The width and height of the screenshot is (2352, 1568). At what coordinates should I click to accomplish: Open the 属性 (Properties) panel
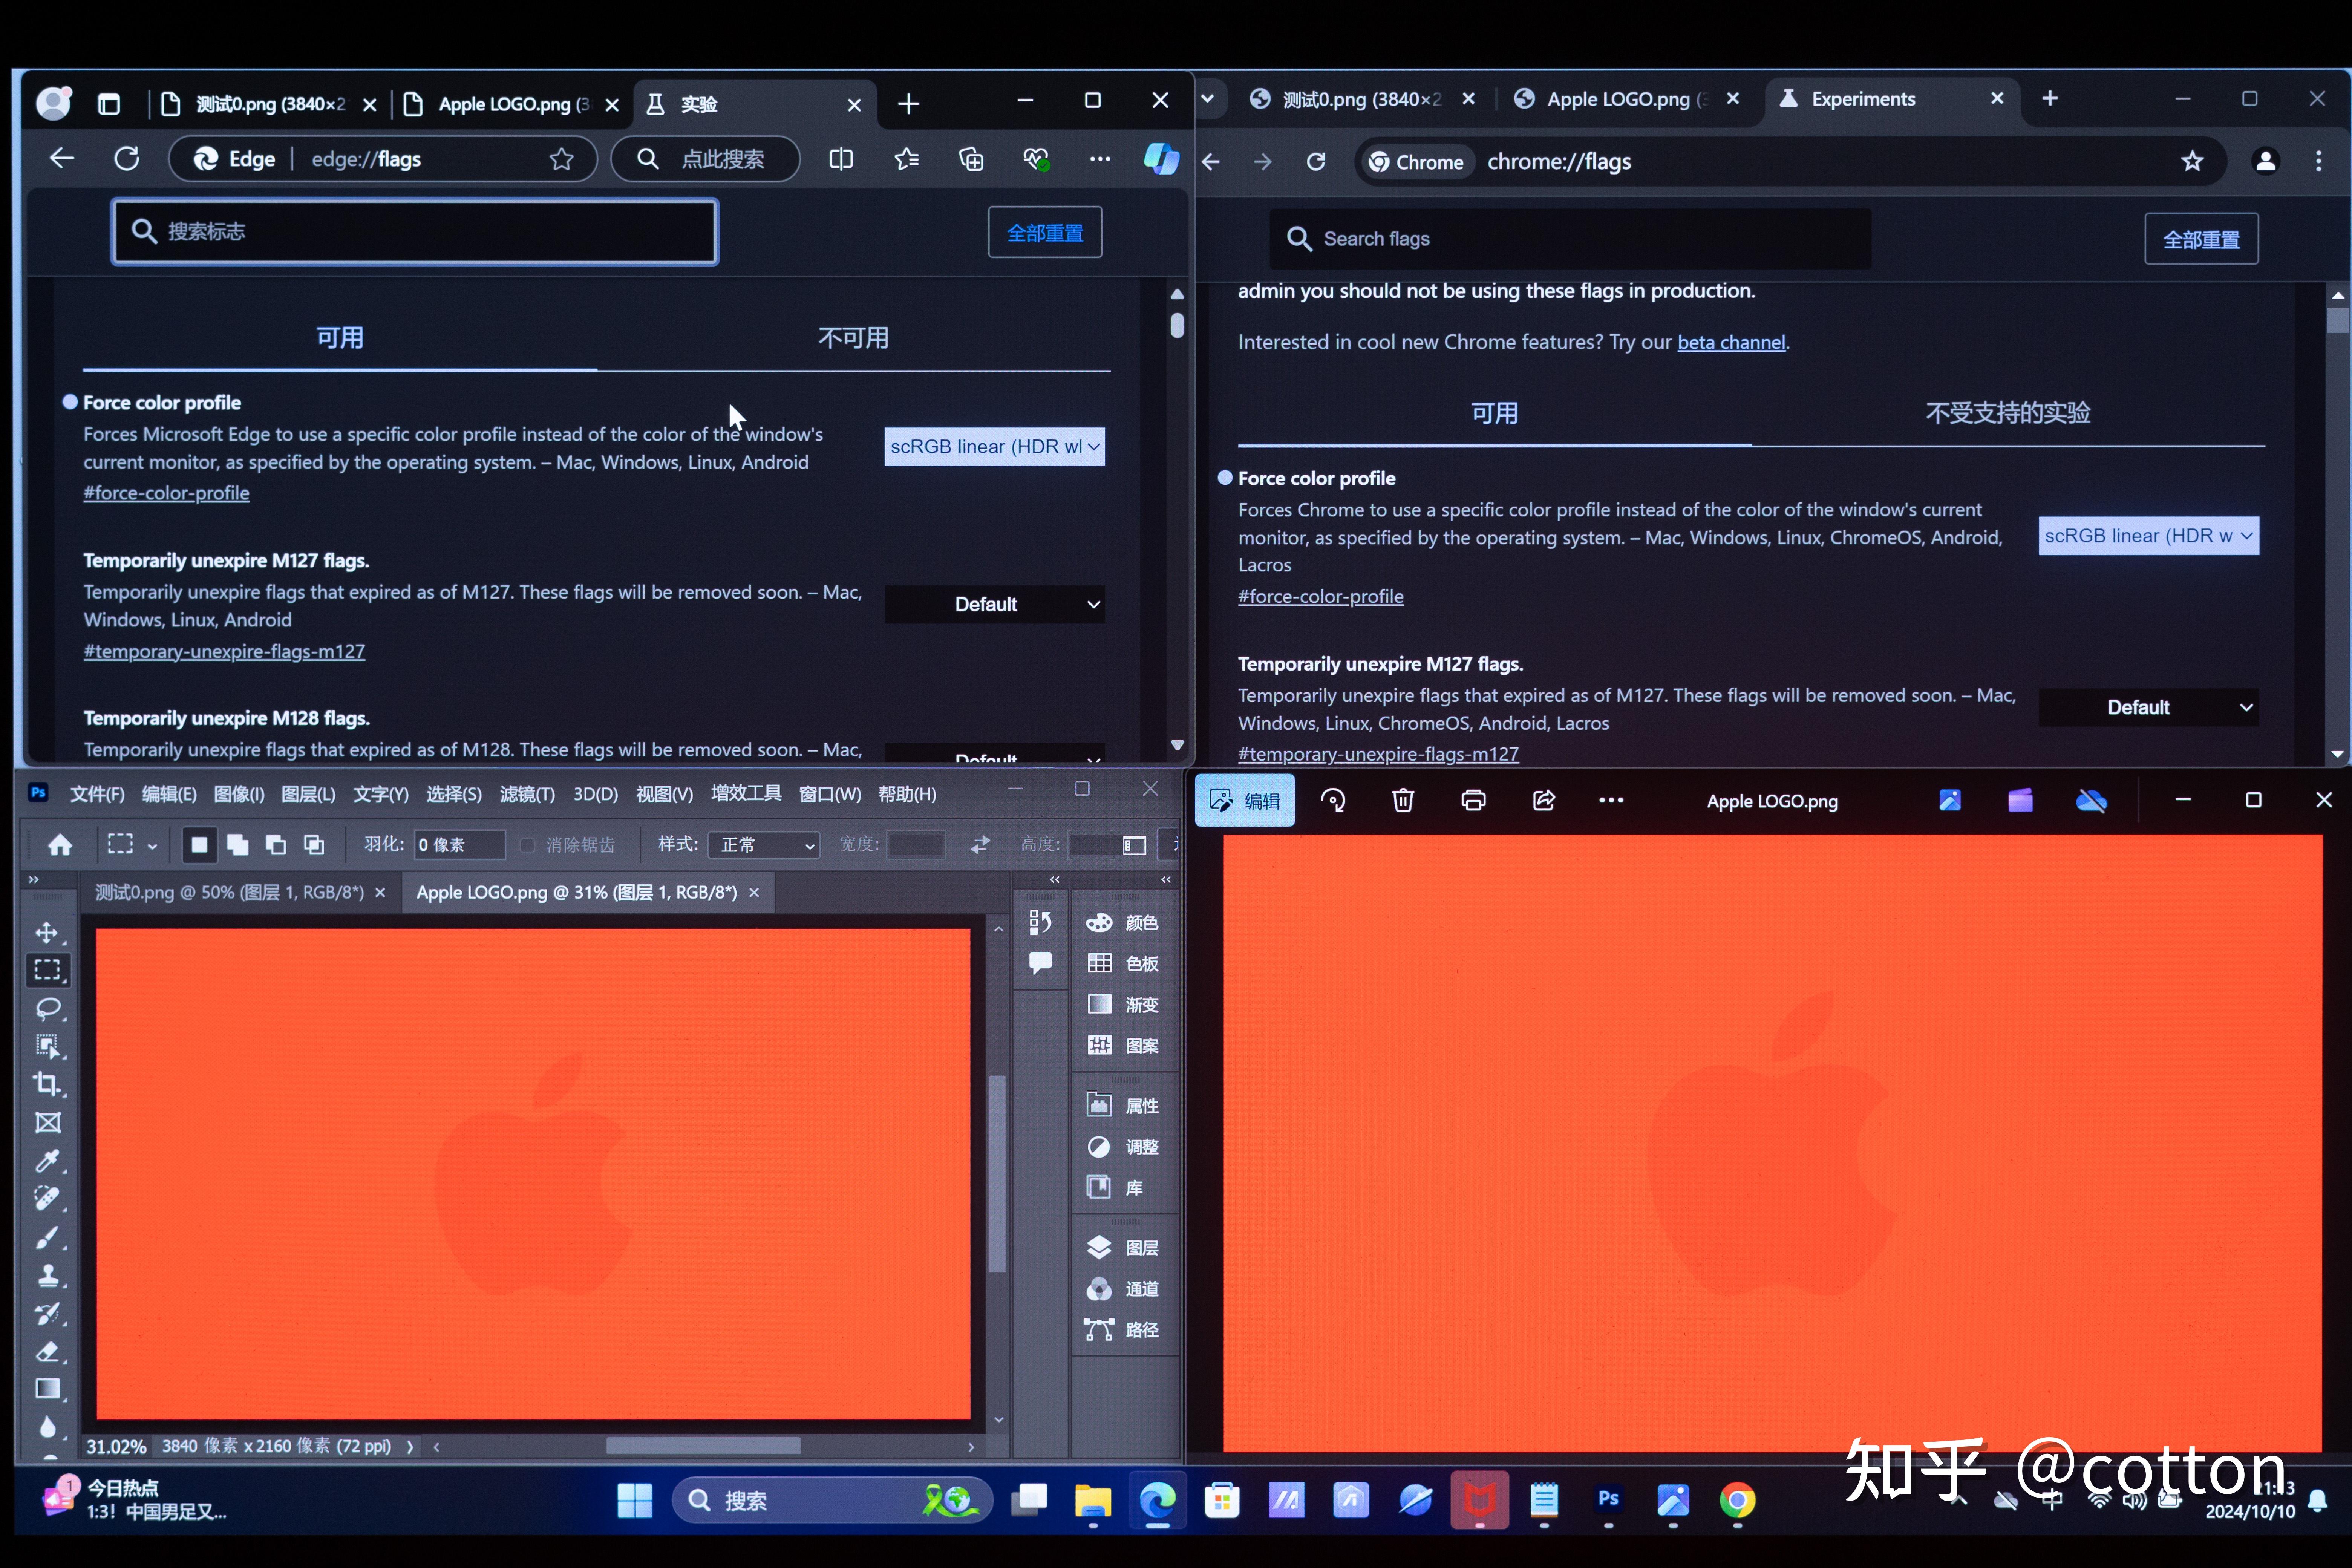(1122, 1106)
